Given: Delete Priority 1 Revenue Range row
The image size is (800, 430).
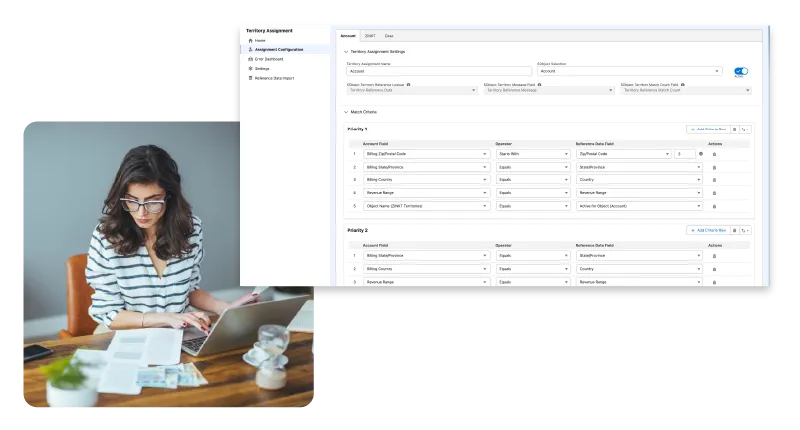Looking at the screenshot, I should (714, 193).
